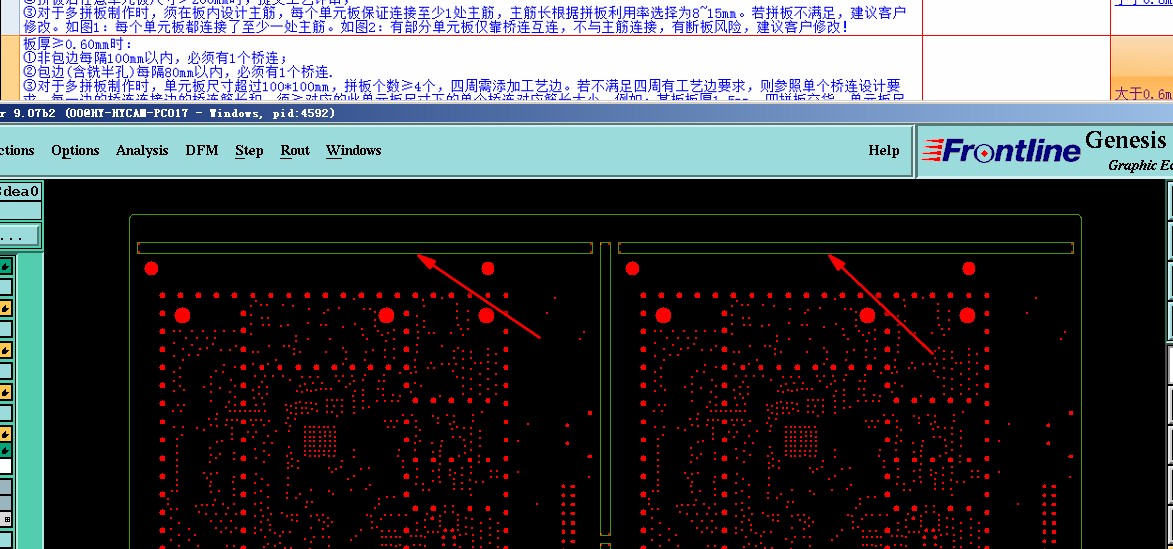Image resolution: width=1173 pixels, height=549 pixels.
Task: Open the Rout menu
Action: [x=295, y=150]
